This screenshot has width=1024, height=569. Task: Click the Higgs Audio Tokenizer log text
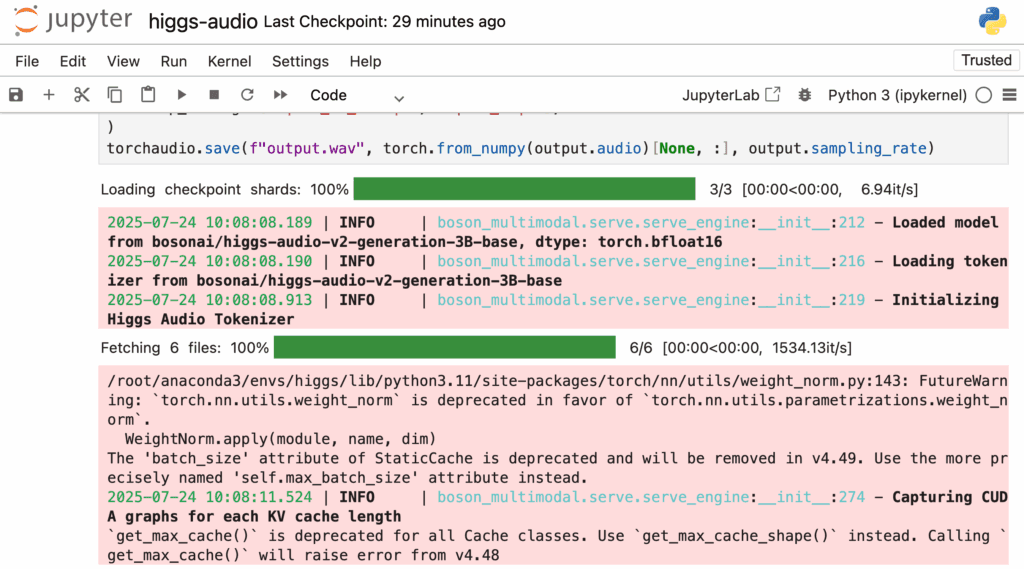(200, 319)
